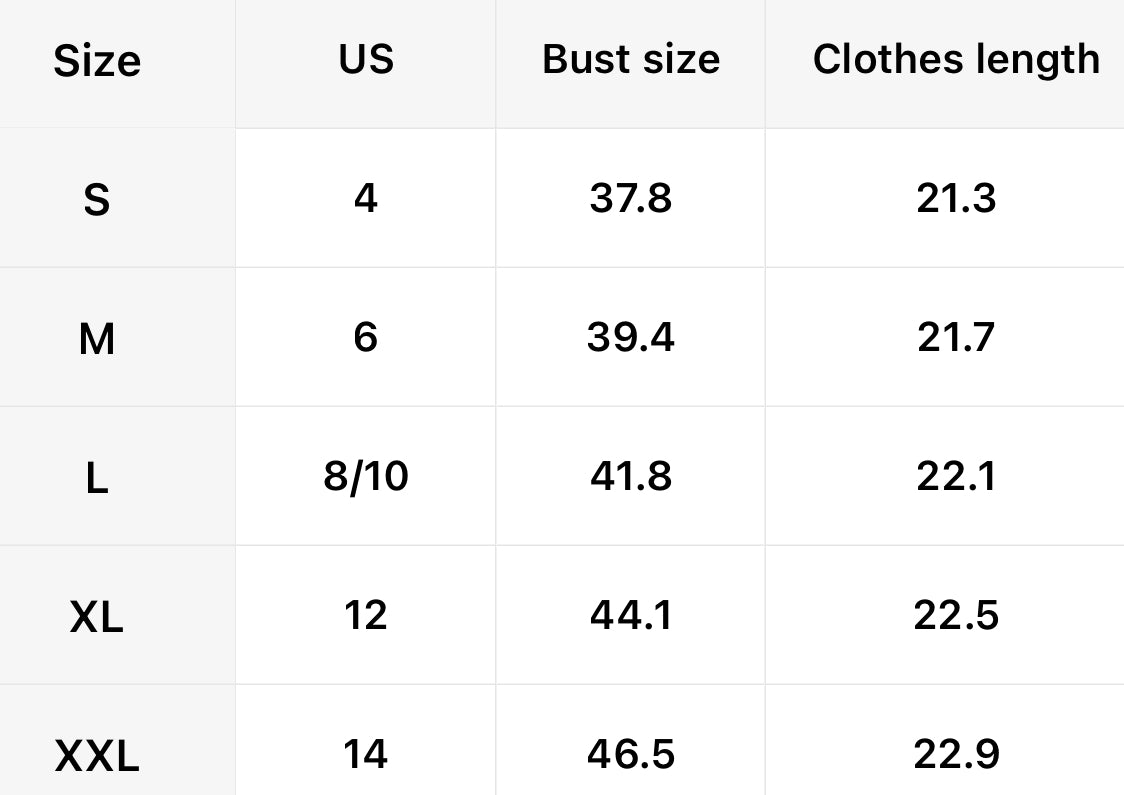Click the 46.5 bust size value

[631, 754]
